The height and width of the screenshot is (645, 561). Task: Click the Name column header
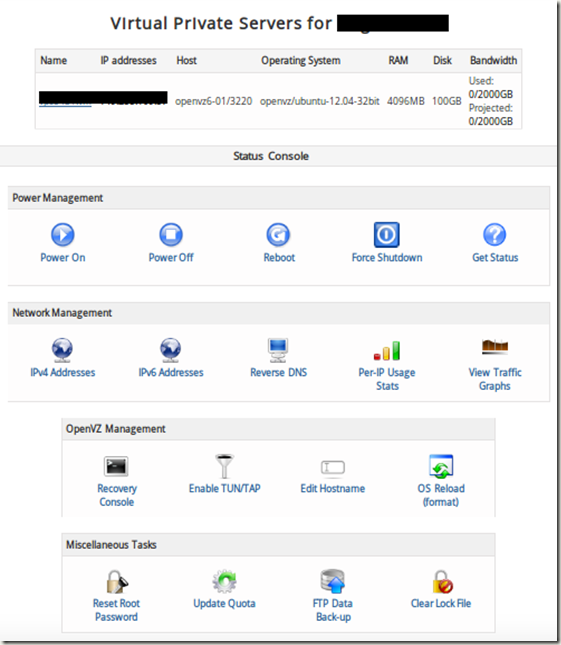(x=53, y=60)
